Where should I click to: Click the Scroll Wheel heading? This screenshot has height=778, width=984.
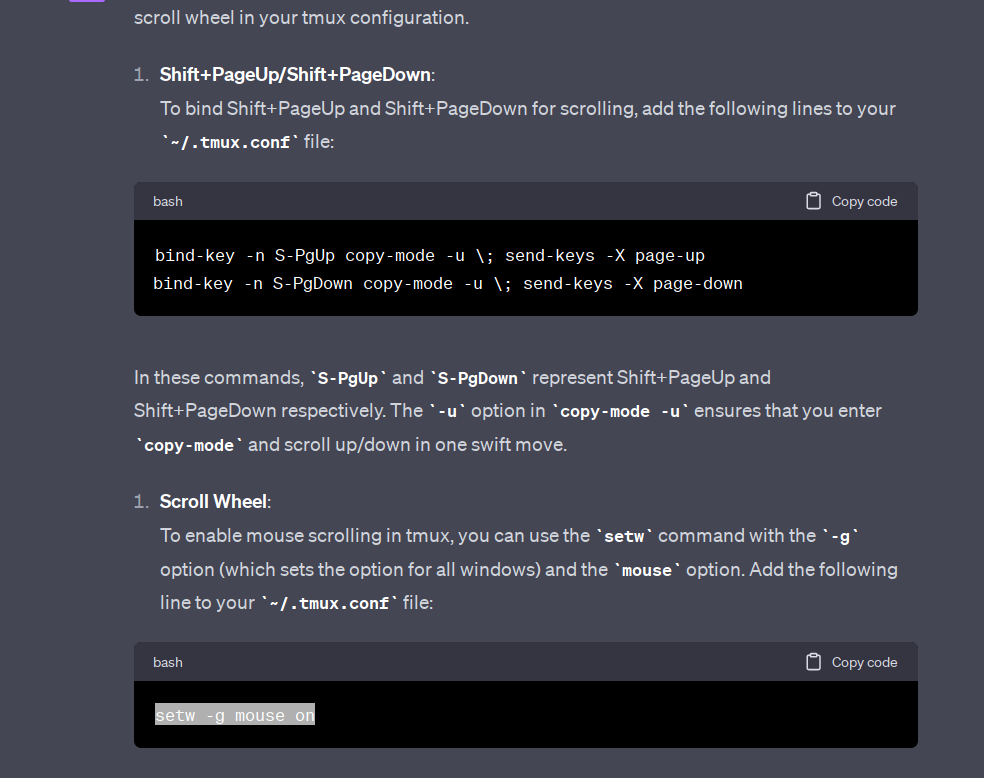pyautogui.click(x=215, y=502)
